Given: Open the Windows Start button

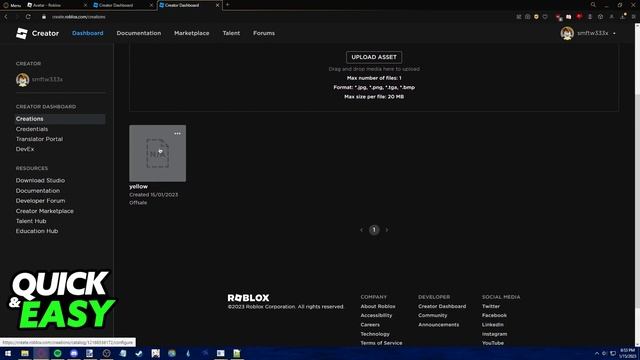Looking at the screenshot, I should coord(8,353).
